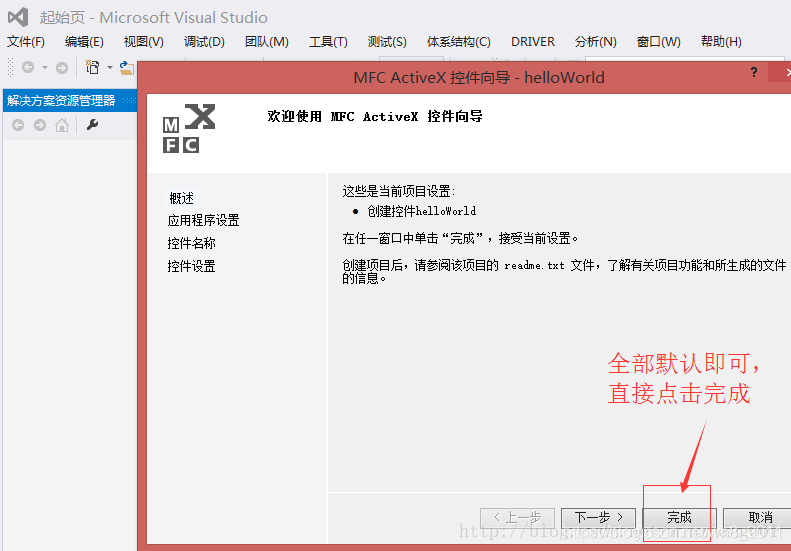This screenshot has height=551, width=791.
Task: Go to the 控件设置 wizard page
Action: coord(191,266)
